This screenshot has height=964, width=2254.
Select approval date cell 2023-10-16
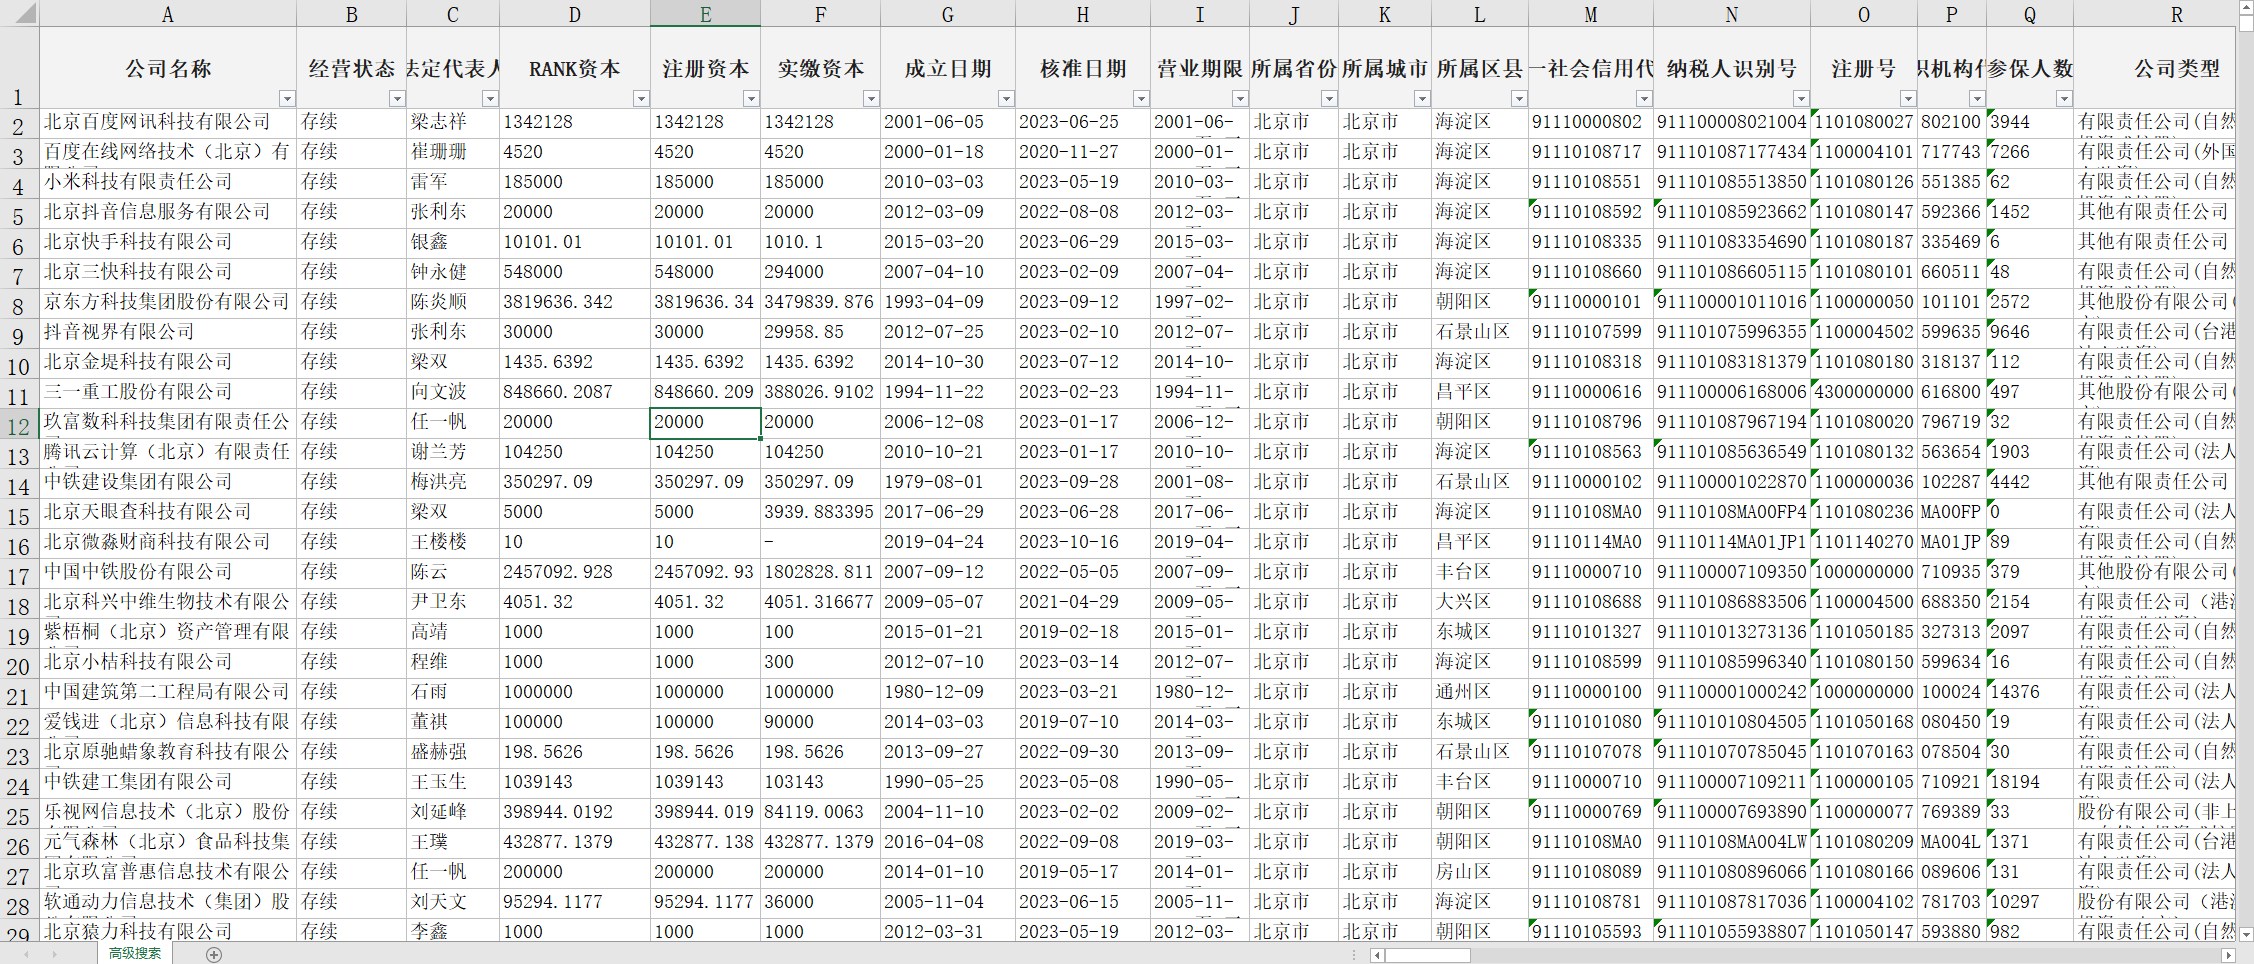(x=1083, y=543)
